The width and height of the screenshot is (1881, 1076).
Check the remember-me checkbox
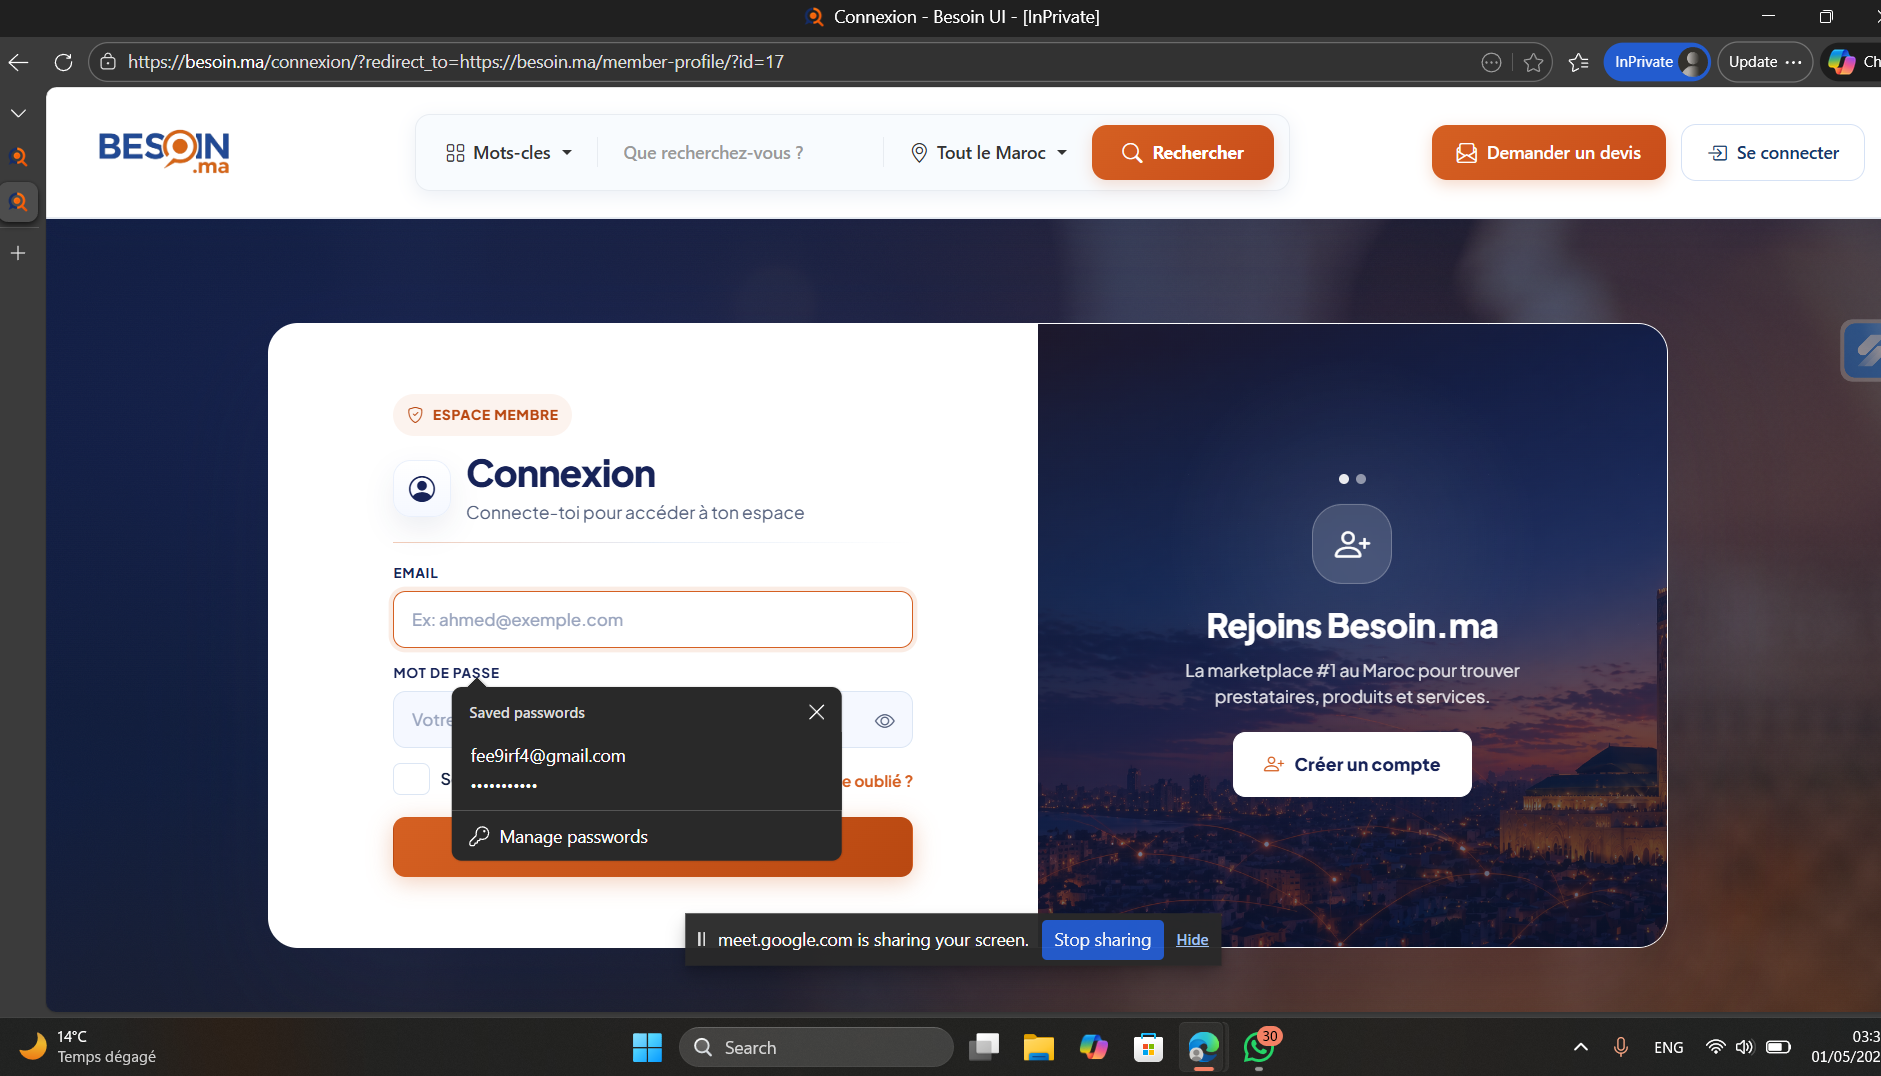pos(411,778)
